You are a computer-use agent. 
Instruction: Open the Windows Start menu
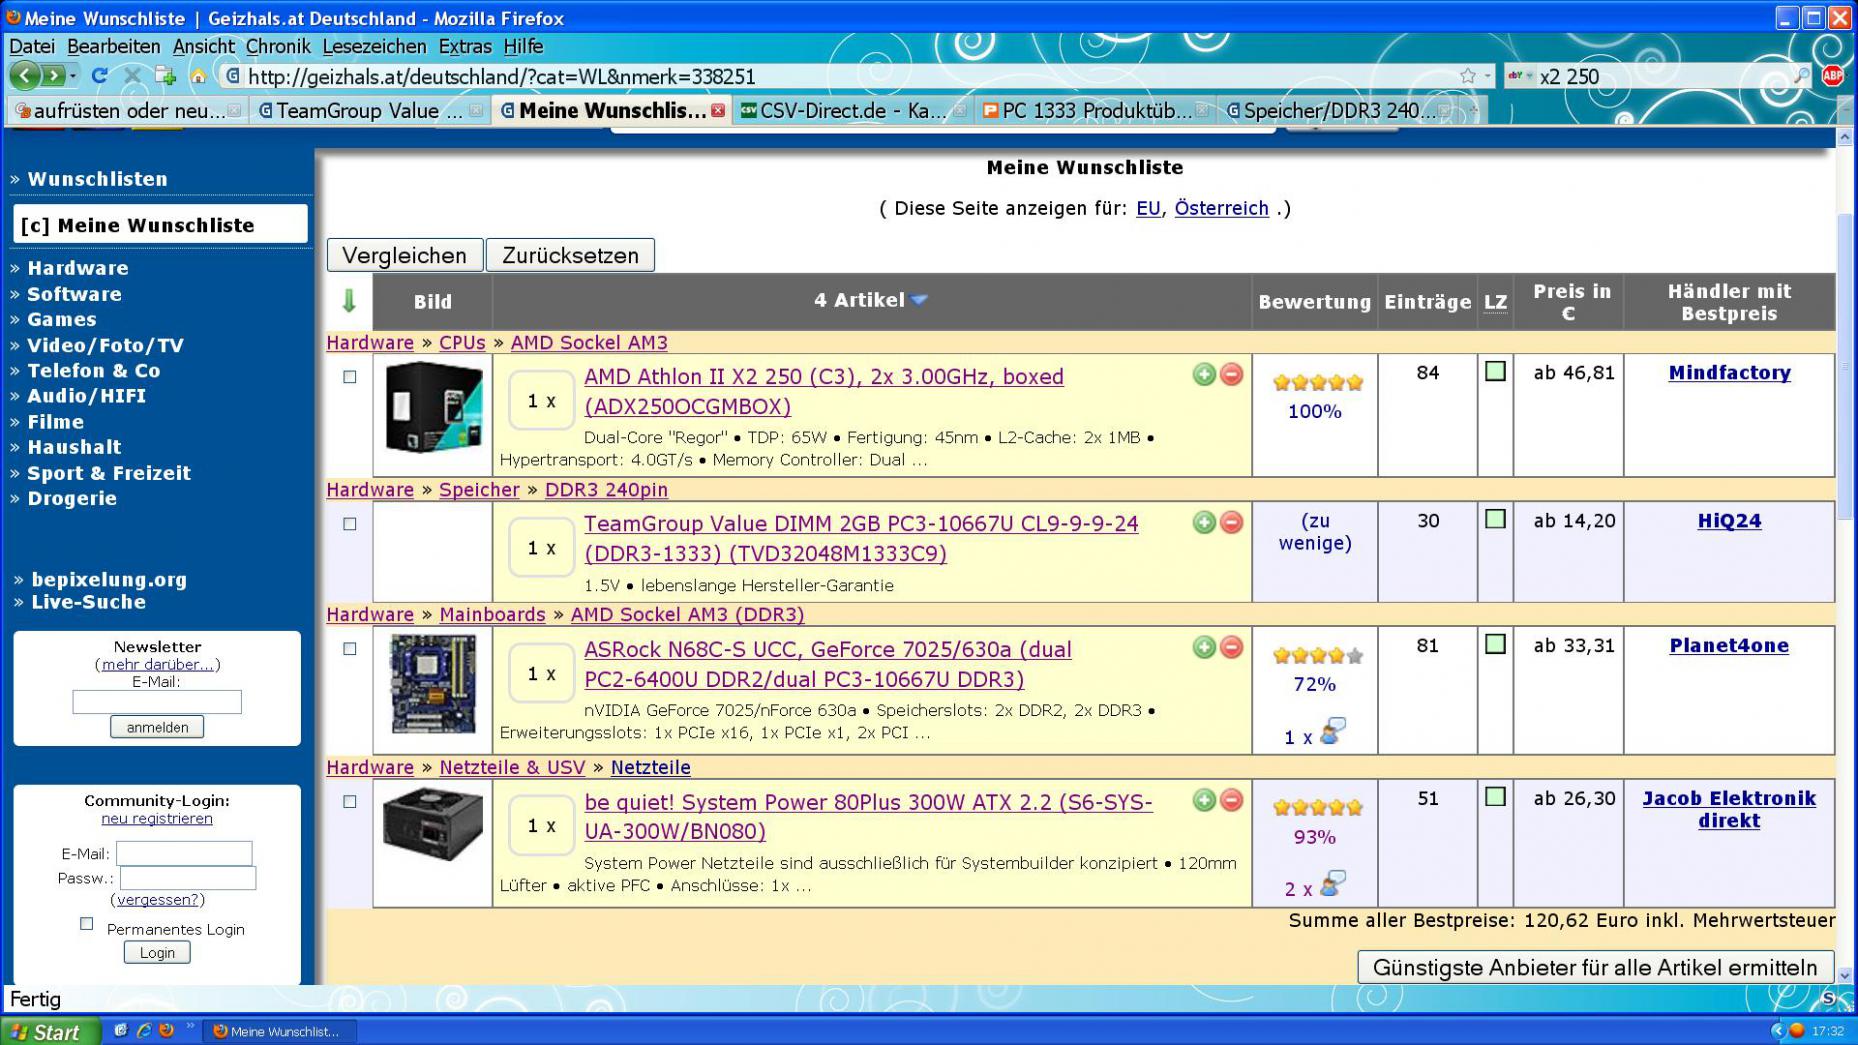pyautogui.click(x=50, y=1031)
